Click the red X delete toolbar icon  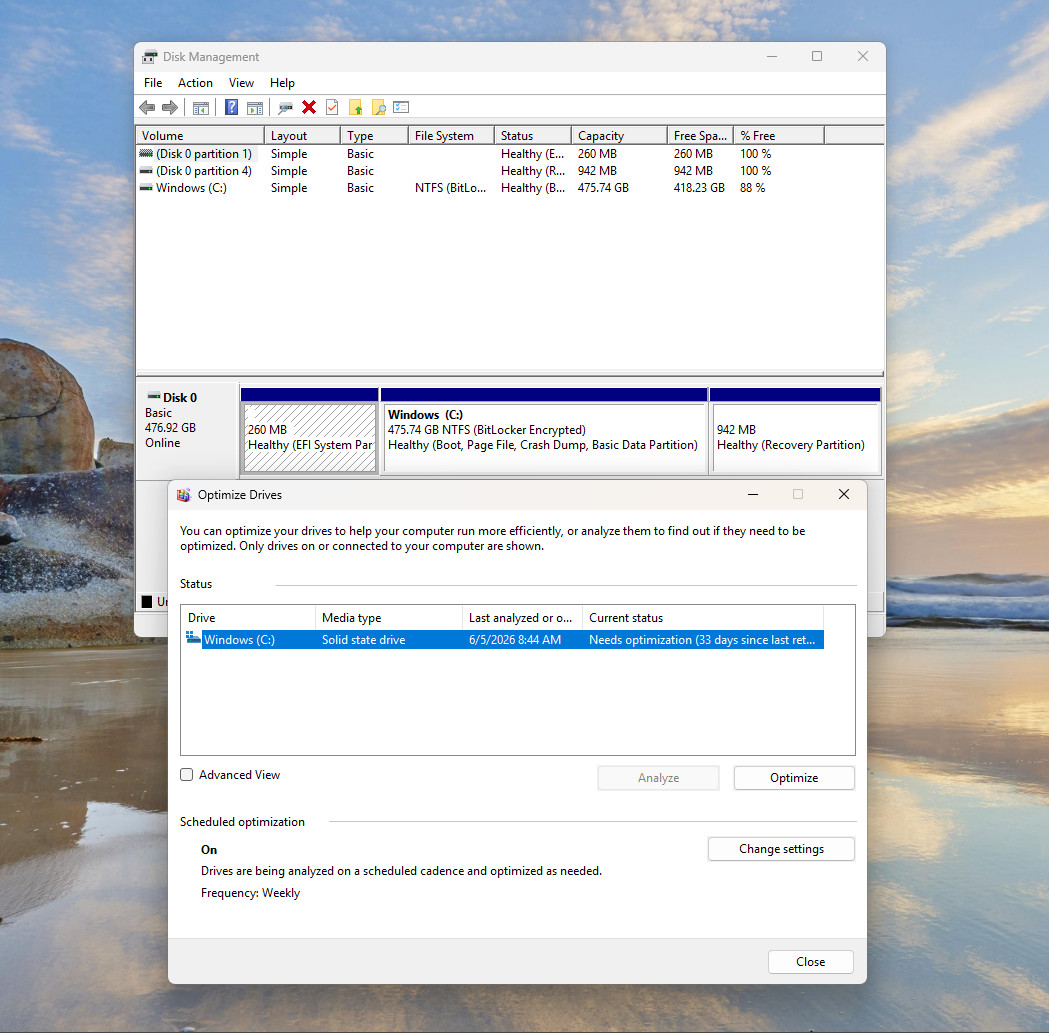coord(309,107)
